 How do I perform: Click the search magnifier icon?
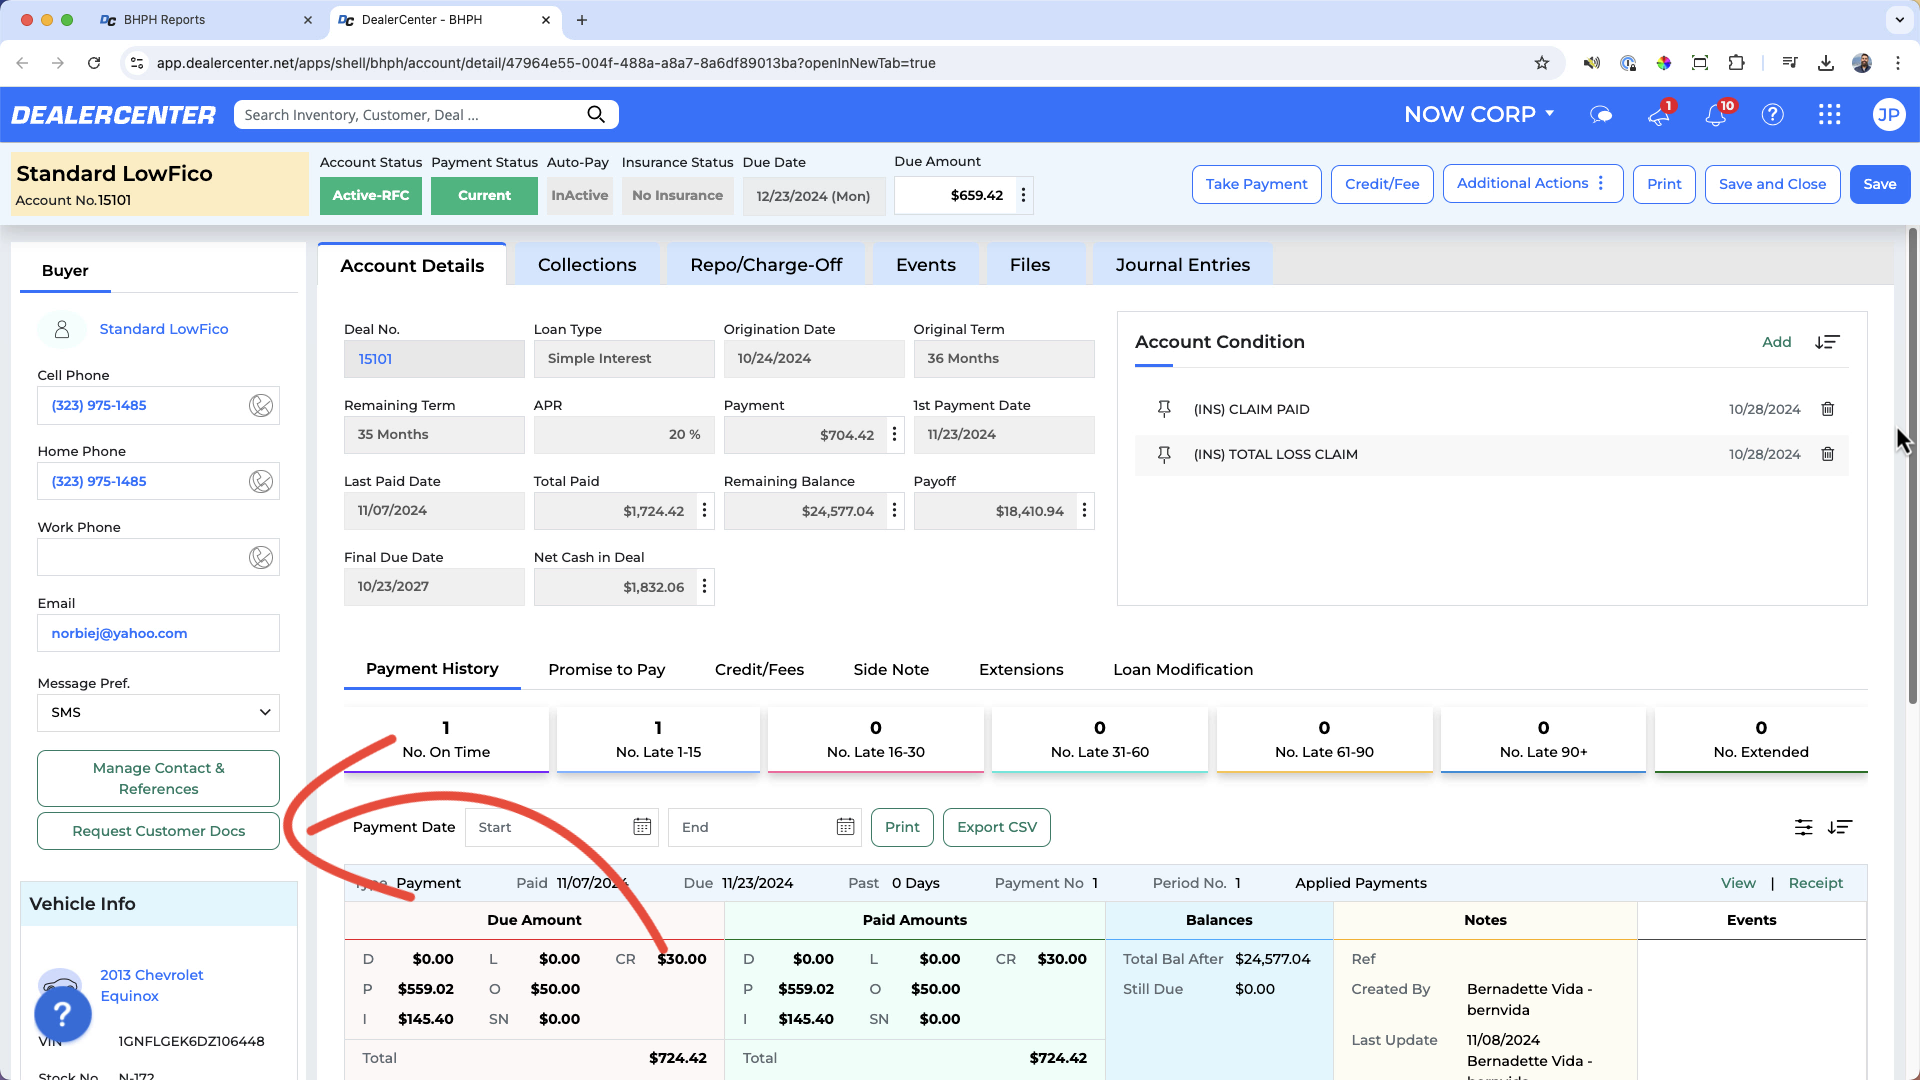[596, 115]
